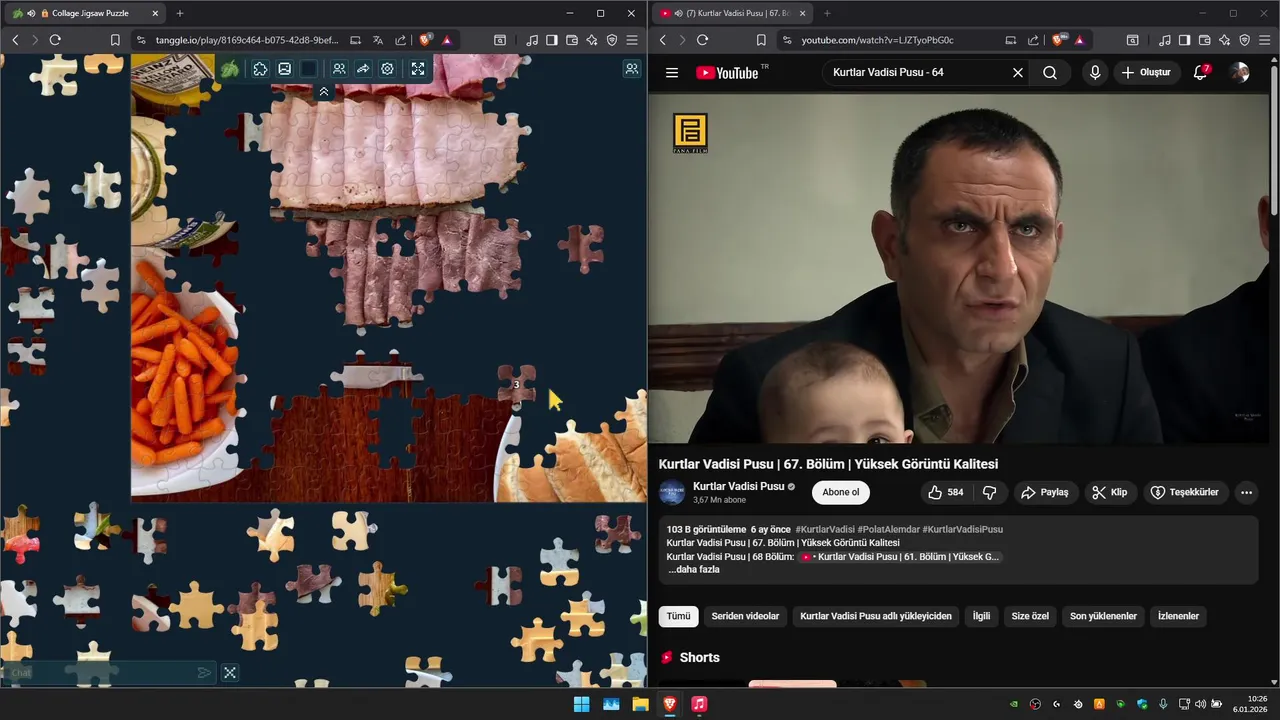This screenshot has height=720, width=1280.
Task: Mute the YouTube tab audio
Action: click(x=679, y=13)
